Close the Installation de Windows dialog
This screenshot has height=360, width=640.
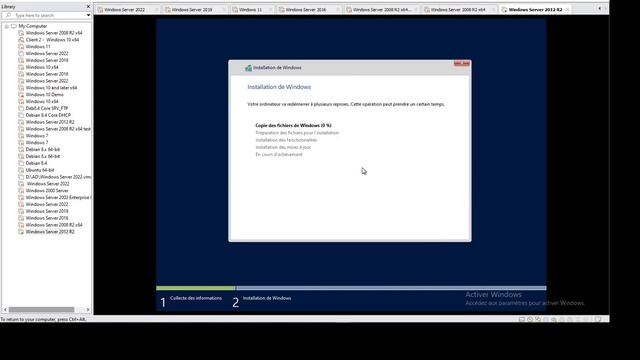click(462, 63)
